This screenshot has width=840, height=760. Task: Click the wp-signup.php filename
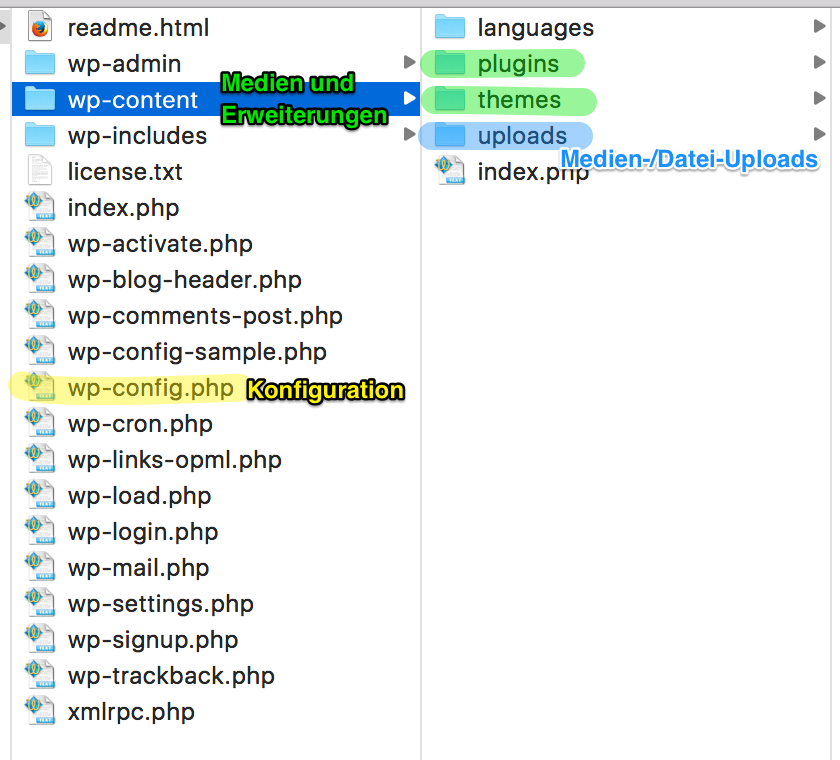pos(152,639)
